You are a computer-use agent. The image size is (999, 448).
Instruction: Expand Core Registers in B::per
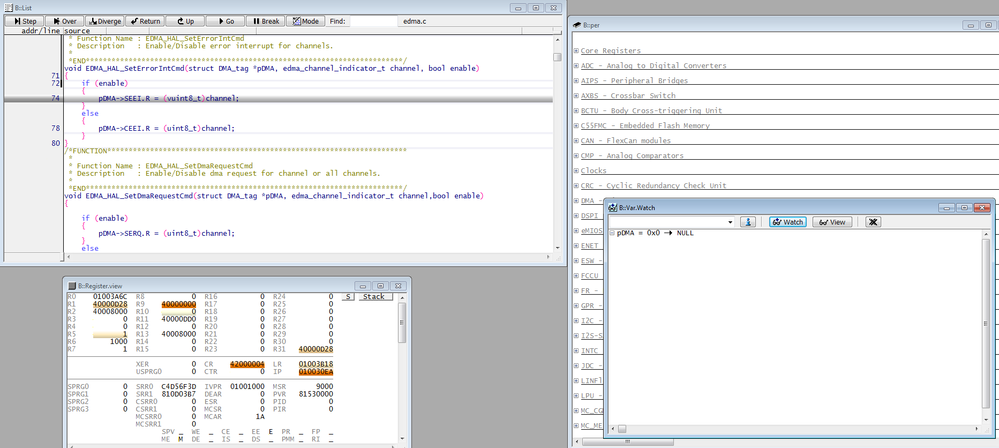[576, 50]
